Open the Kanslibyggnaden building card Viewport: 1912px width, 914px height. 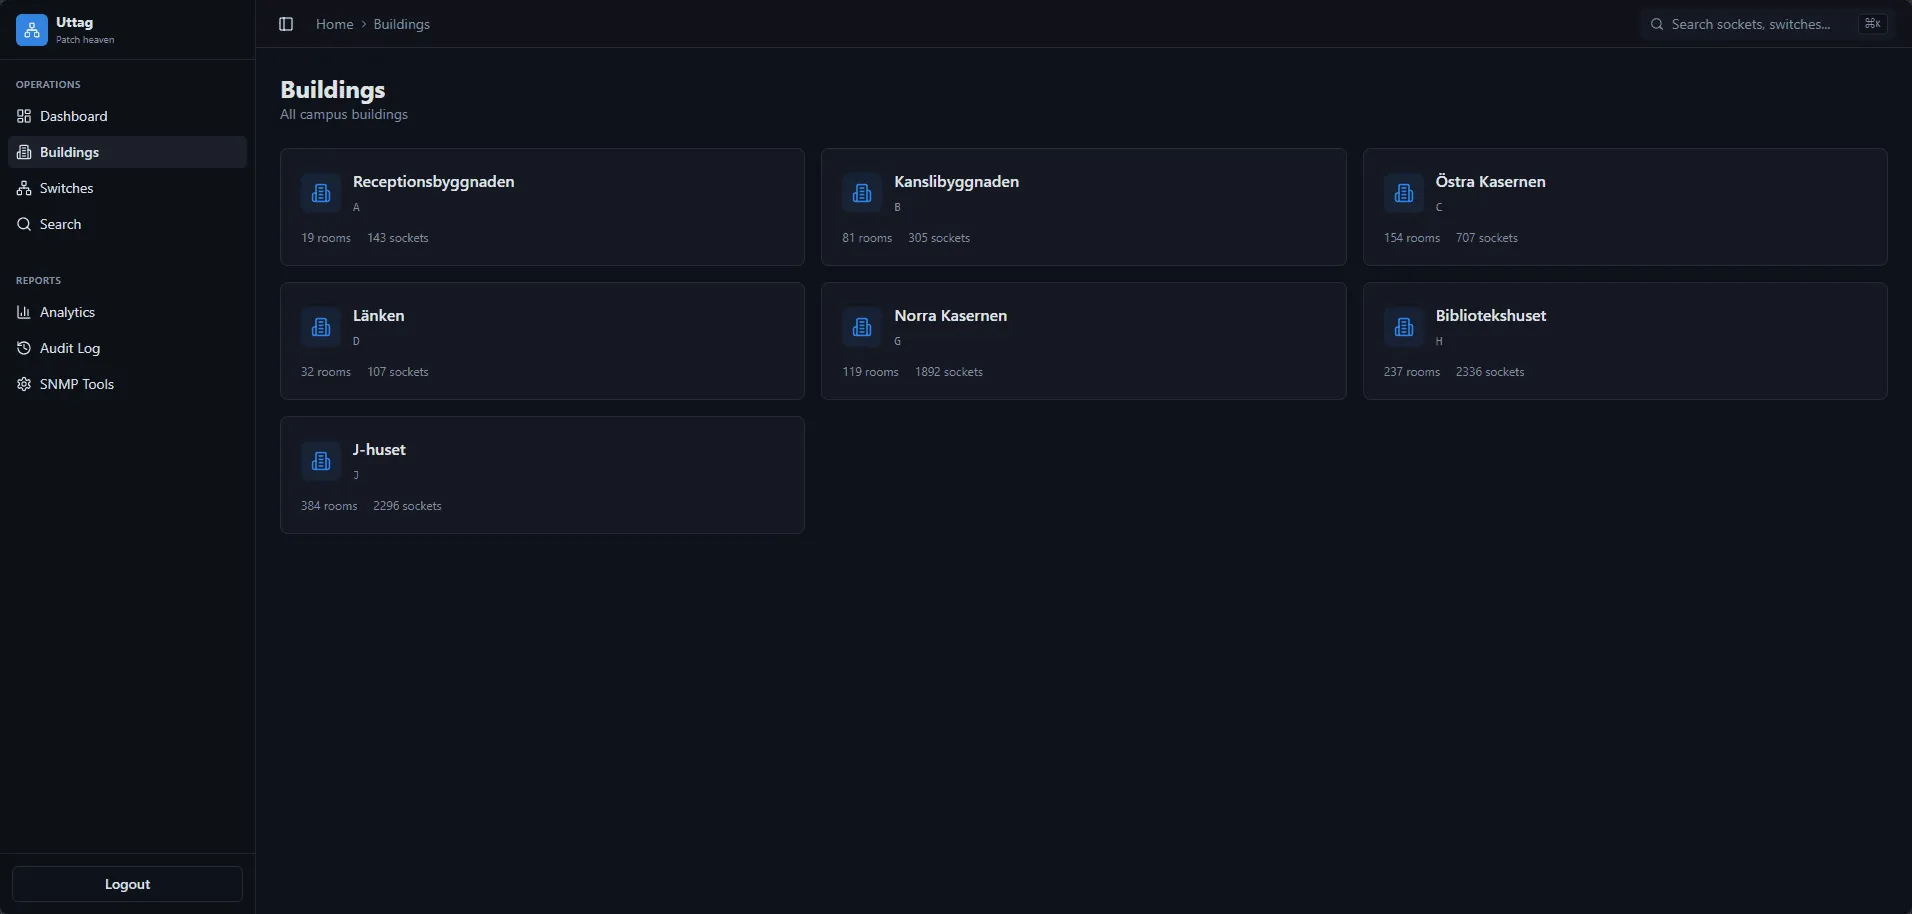coord(1083,207)
